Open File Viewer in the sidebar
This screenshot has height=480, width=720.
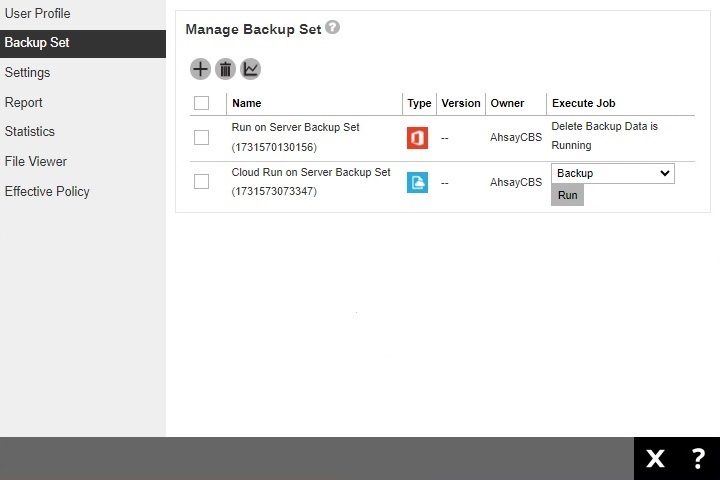[83, 162]
